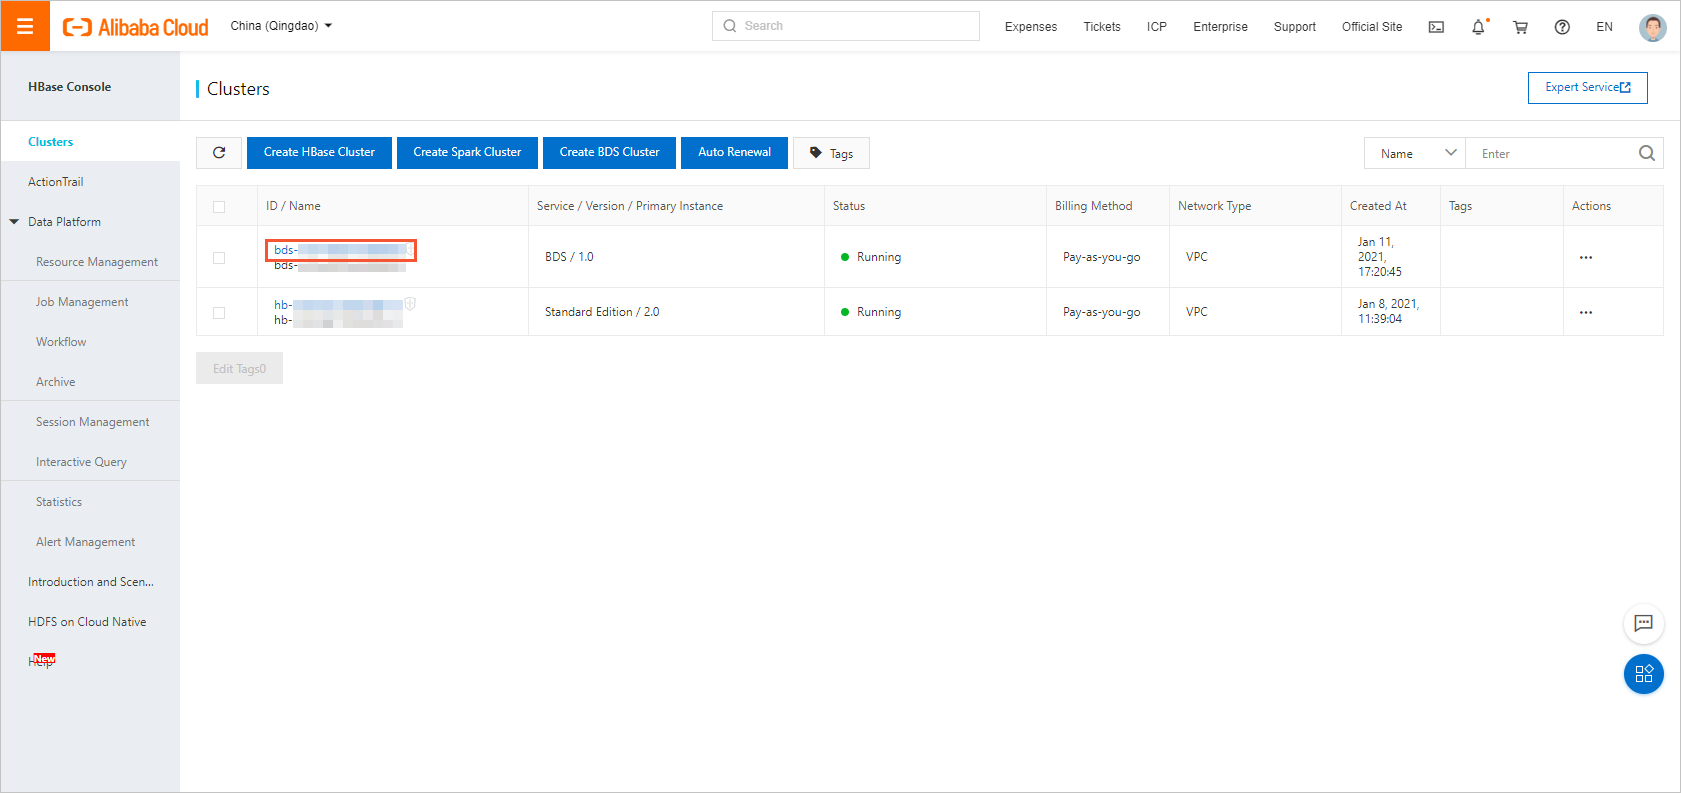This screenshot has height=793, width=1681.
Task: Click the Expert Service link button
Action: [1587, 88]
